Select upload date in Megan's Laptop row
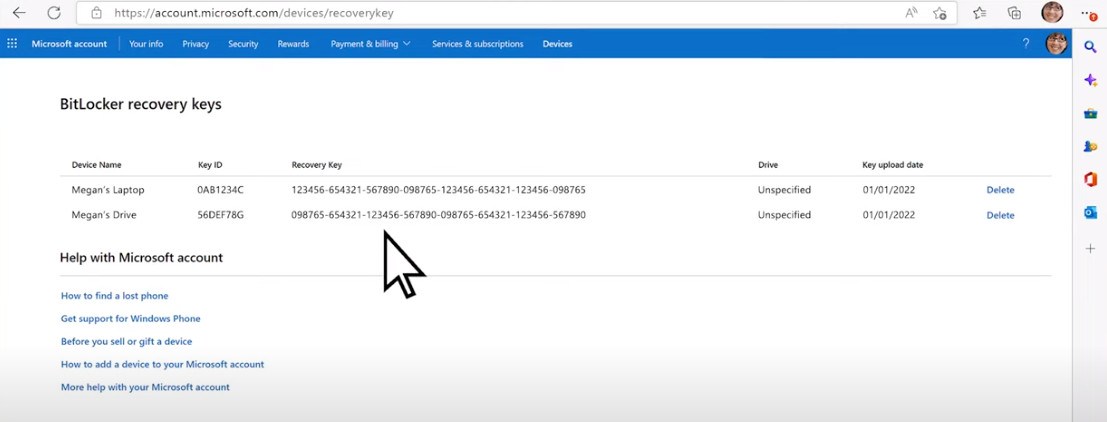Image resolution: width=1107 pixels, height=422 pixels. [x=889, y=190]
